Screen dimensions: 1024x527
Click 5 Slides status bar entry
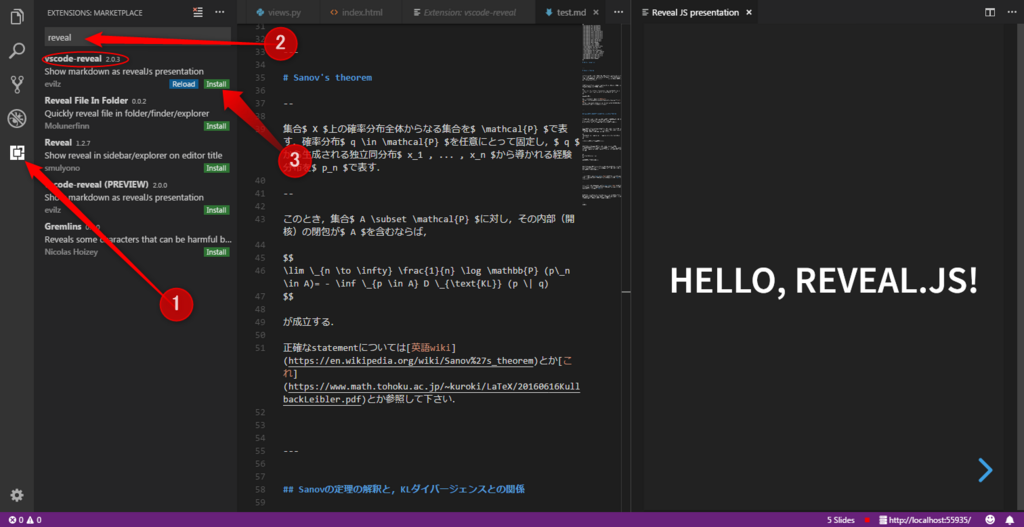[840, 520]
